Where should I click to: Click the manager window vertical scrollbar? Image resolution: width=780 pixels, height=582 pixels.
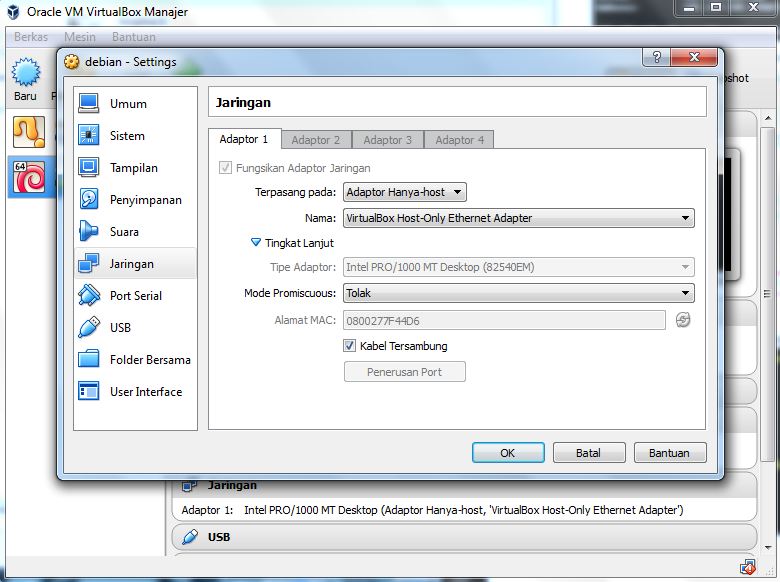[x=768, y=293]
